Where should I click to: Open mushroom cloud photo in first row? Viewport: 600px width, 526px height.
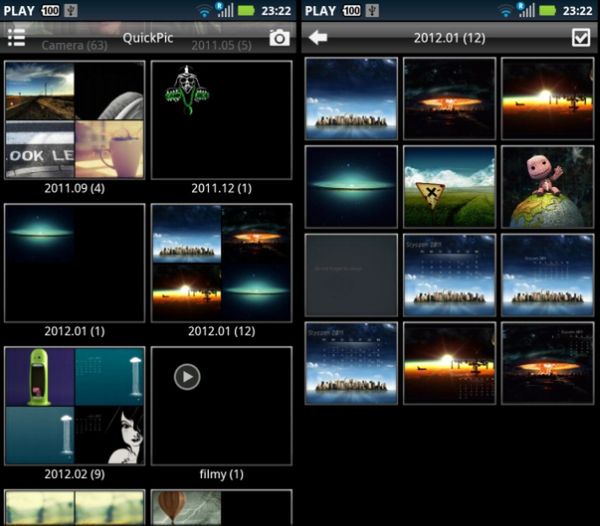(x=450, y=99)
